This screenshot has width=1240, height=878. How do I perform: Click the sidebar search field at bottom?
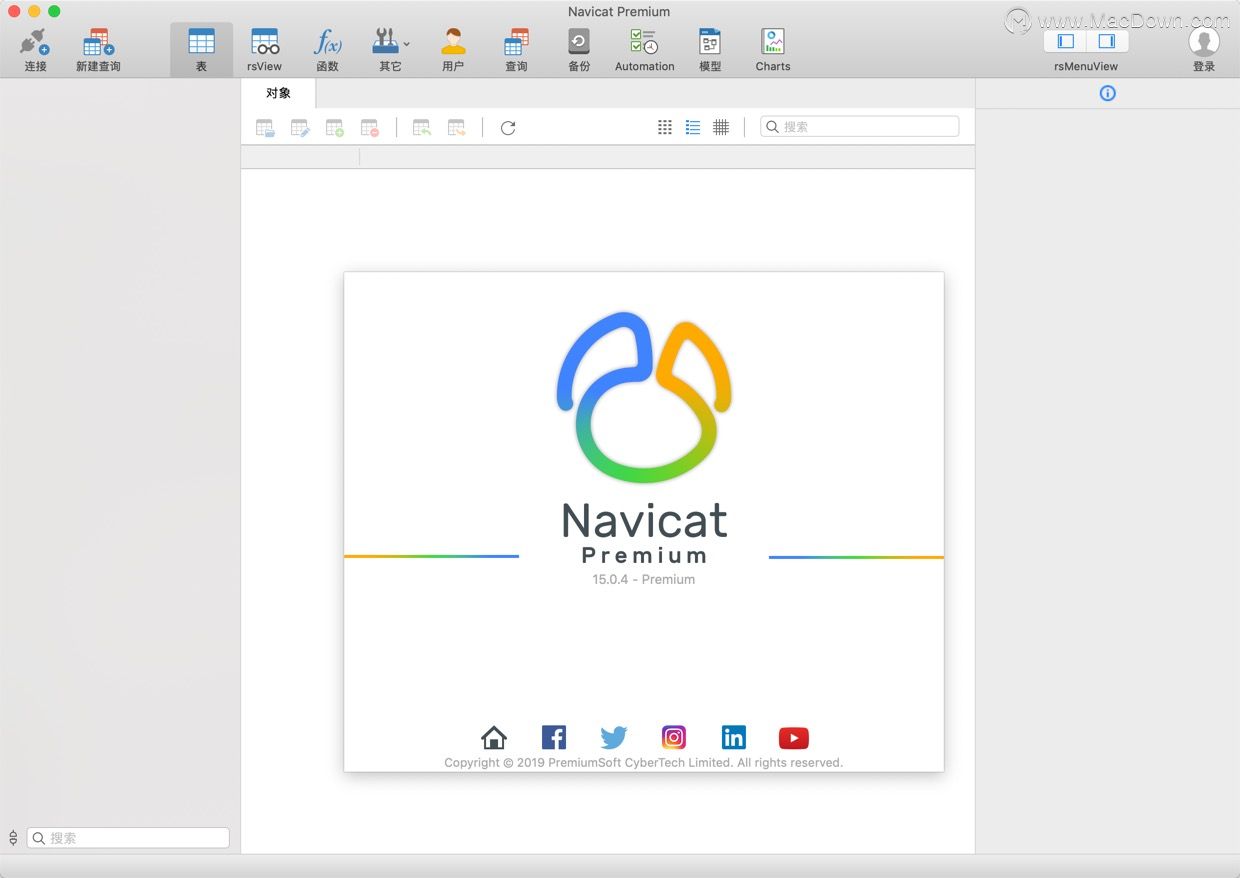pos(128,838)
